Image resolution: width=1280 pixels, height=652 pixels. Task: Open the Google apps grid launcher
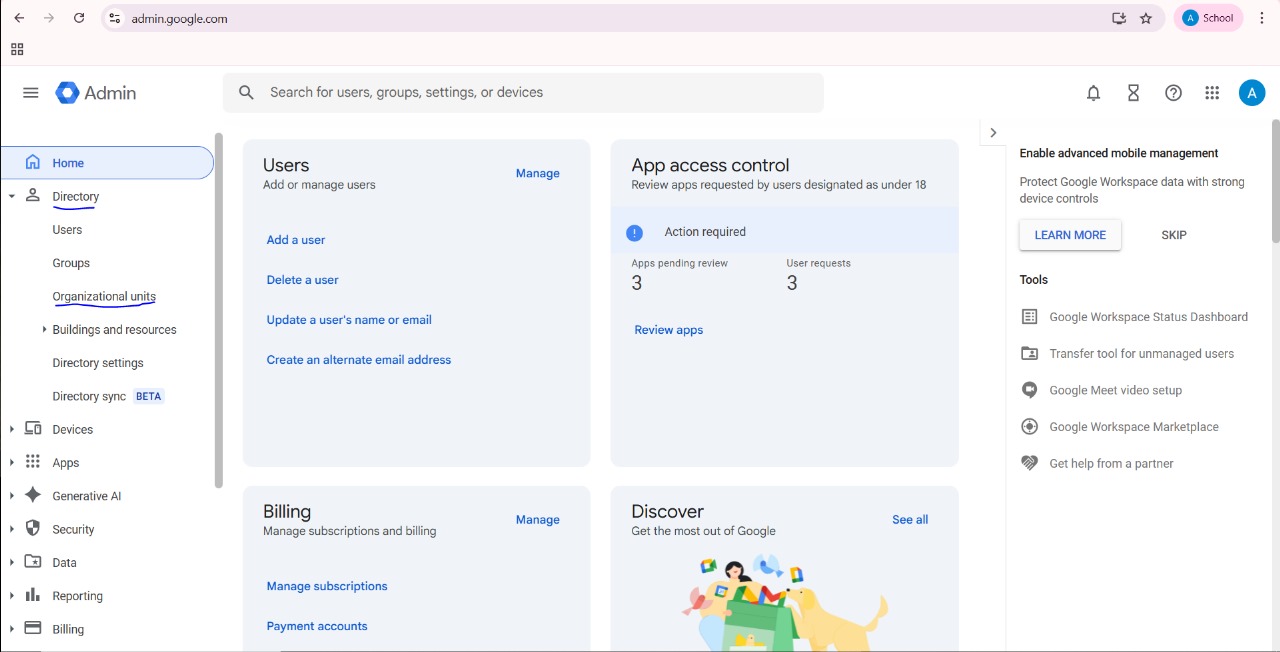(1212, 93)
